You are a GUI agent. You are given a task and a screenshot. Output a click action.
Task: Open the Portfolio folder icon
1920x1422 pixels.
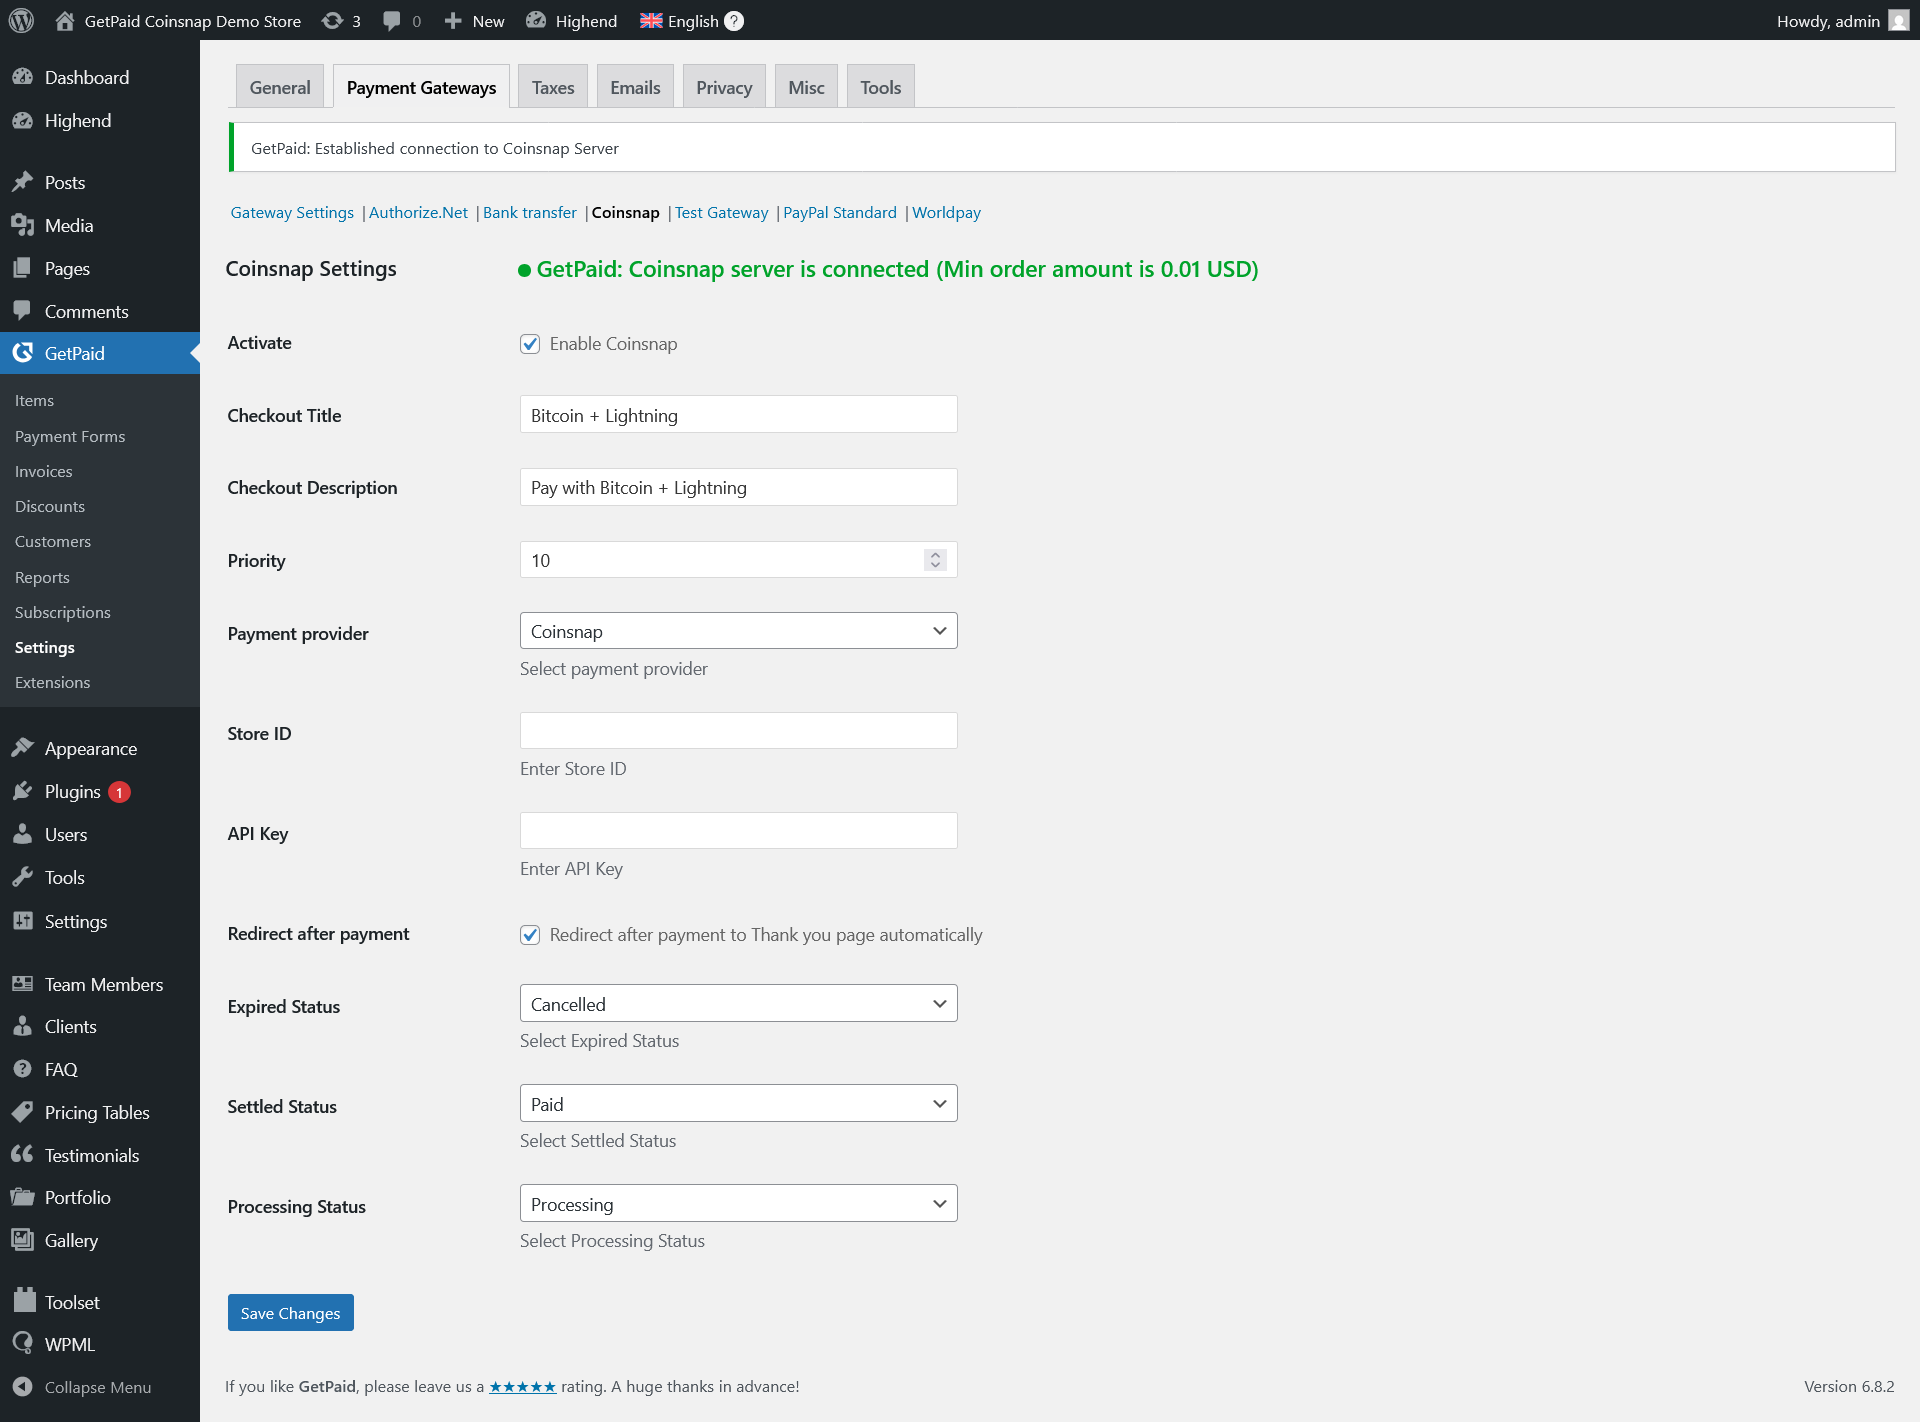tap(22, 1197)
